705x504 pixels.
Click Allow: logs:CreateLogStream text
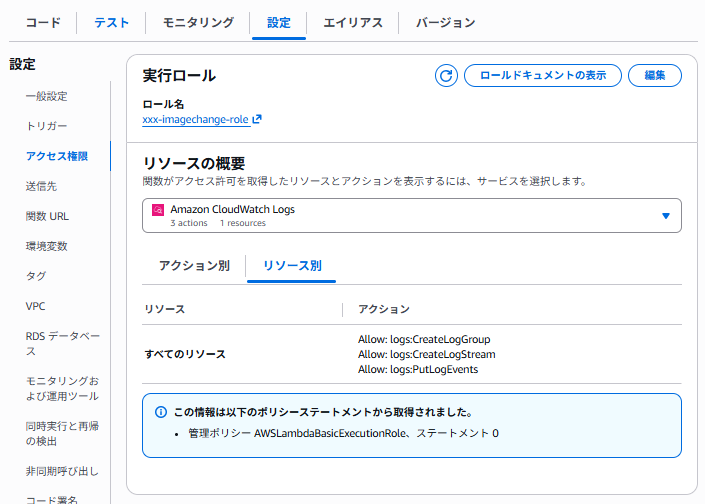pos(427,354)
